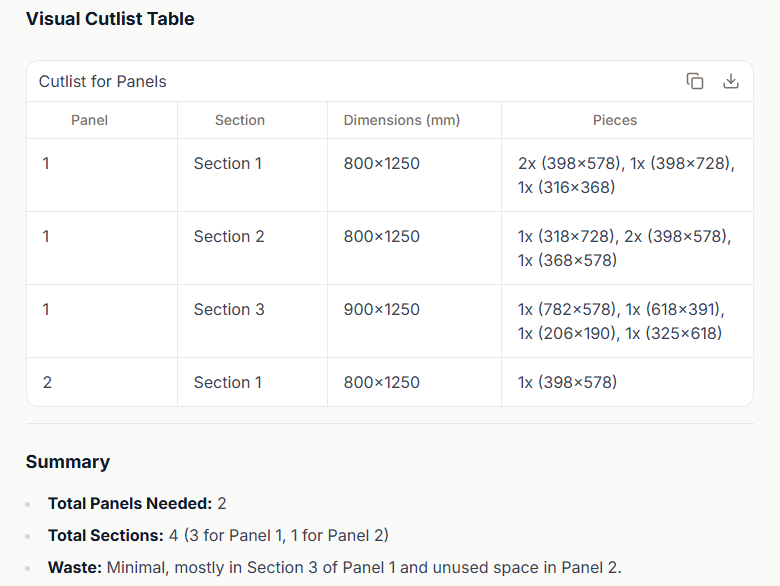Screen dimensions: 780x586
Task: Click the download table icon
Action: pyautogui.click(x=731, y=81)
